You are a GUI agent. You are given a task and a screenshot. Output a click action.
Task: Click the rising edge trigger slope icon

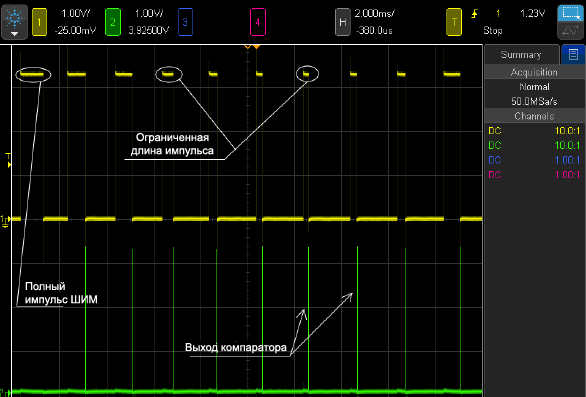[x=474, y=14]
